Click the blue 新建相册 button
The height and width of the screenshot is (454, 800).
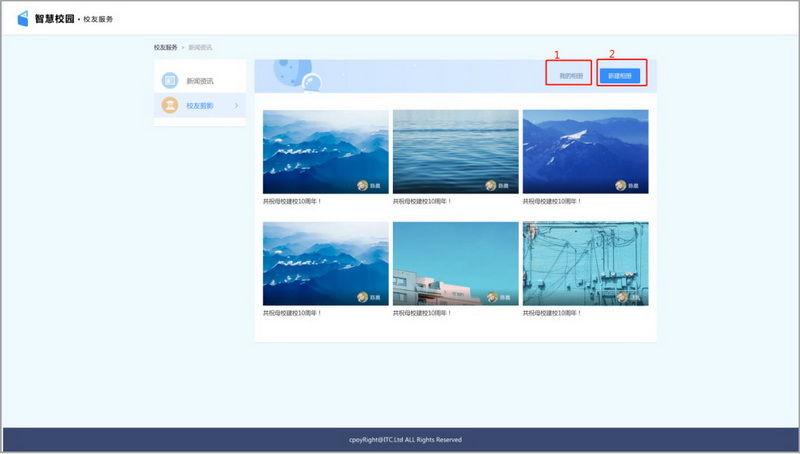point(620,76)
